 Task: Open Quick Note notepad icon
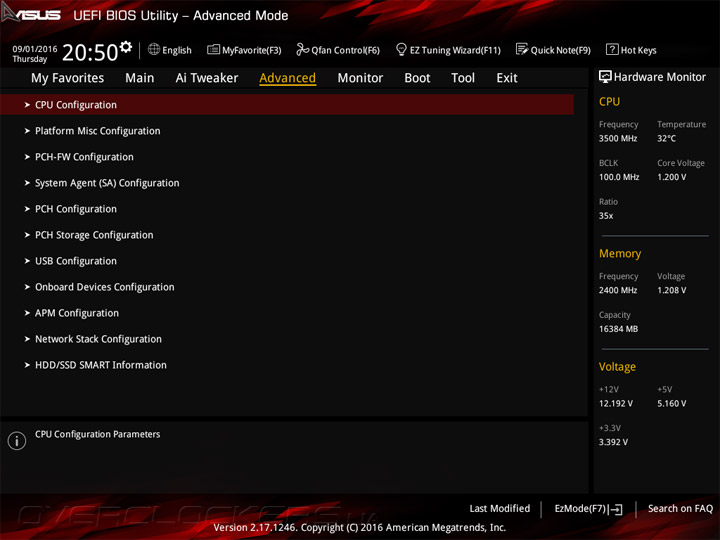522,49
